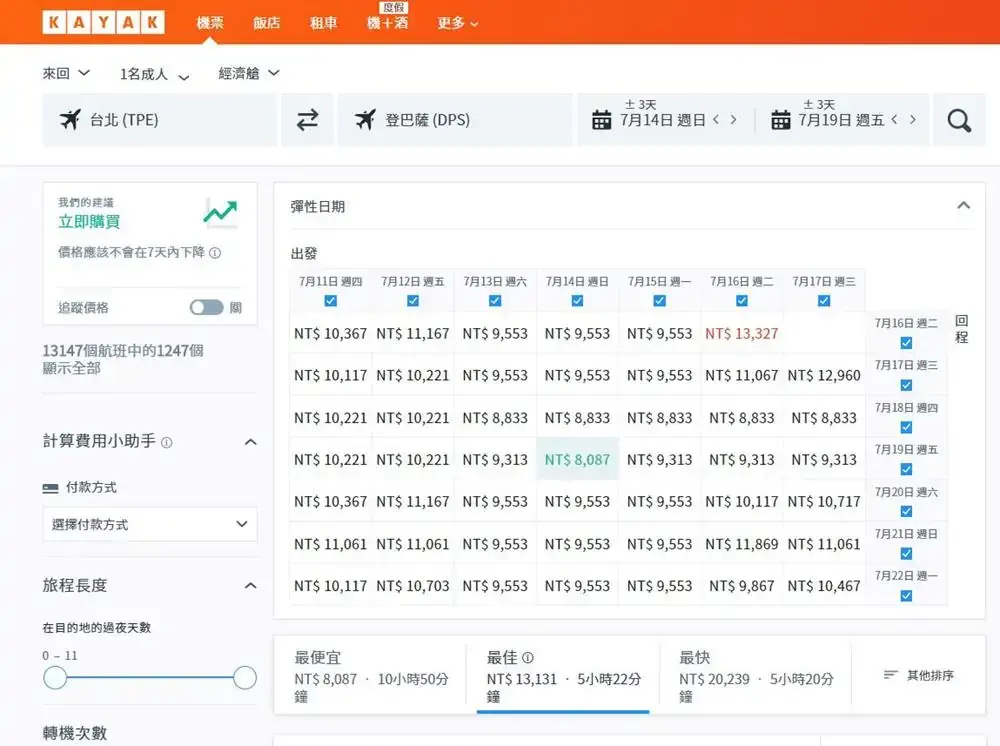
Task: Click the airplane icon in 台北 (TPE) field
Action: point(70,119)
